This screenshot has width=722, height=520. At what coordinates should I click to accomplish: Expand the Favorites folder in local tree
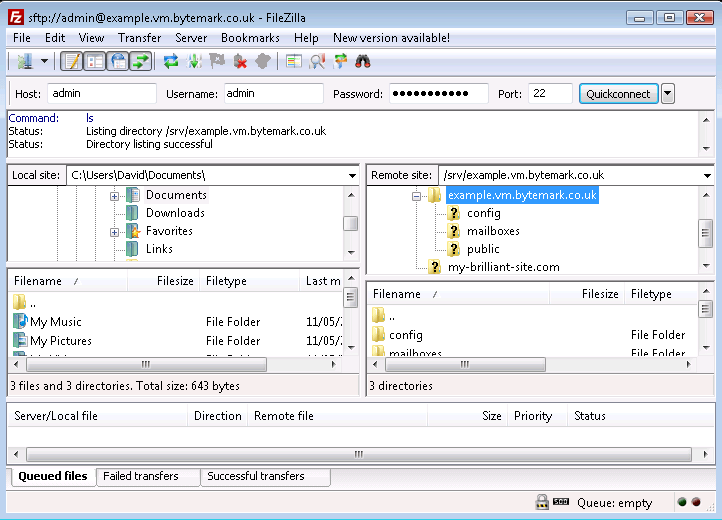[115, 231]
